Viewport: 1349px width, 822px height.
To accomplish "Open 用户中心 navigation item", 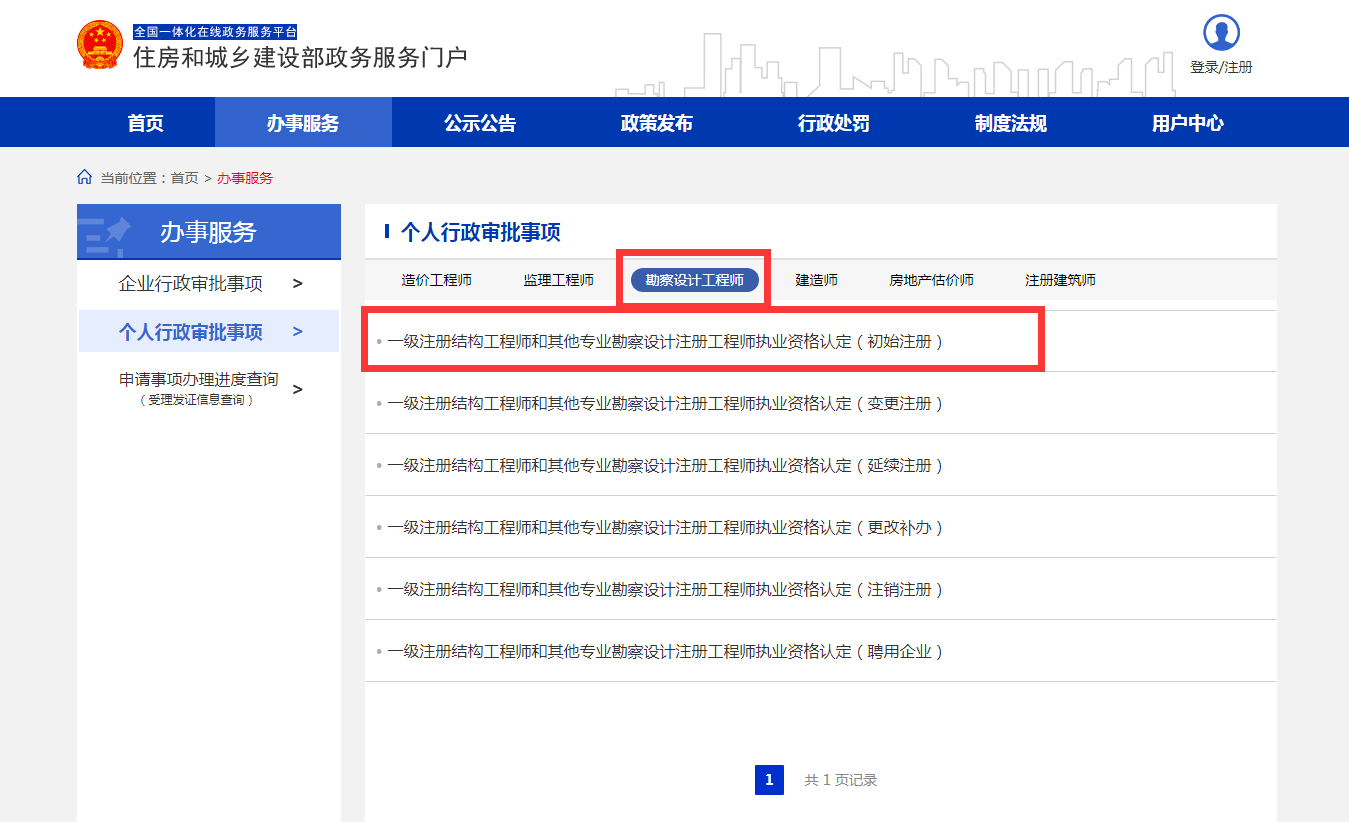I will click(1188, 123).
